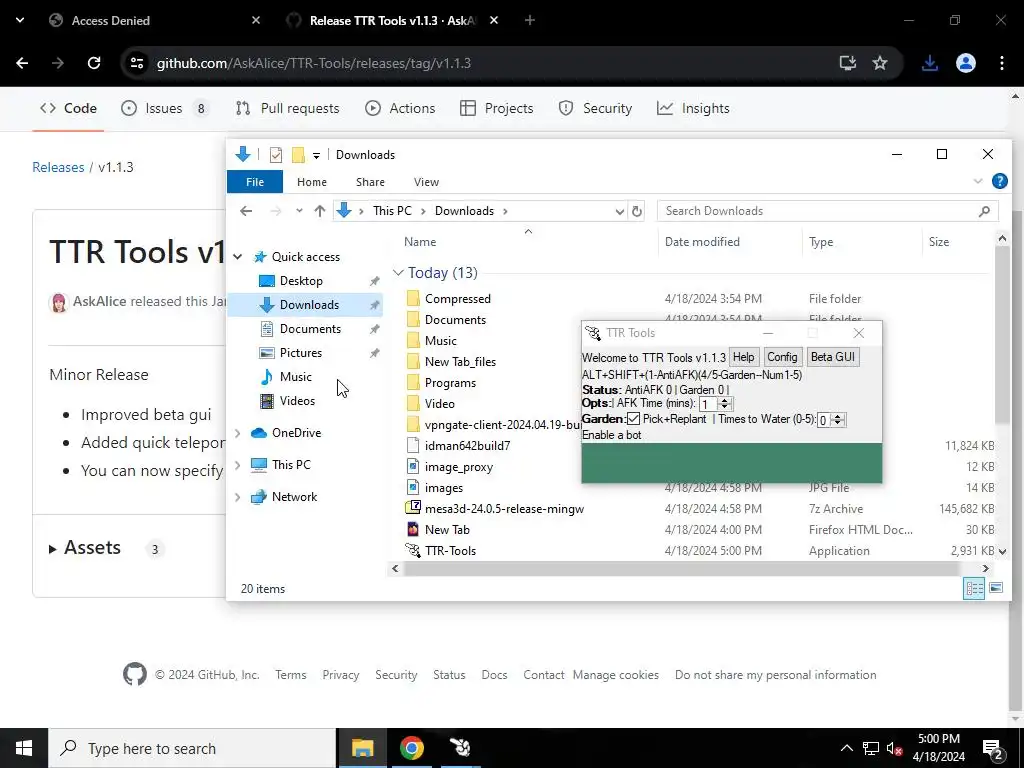Image resolution: width=1024 pixels, height=768 pixels.
Task: Select Documents in Quick access sidebar
Action: [310, 329]
